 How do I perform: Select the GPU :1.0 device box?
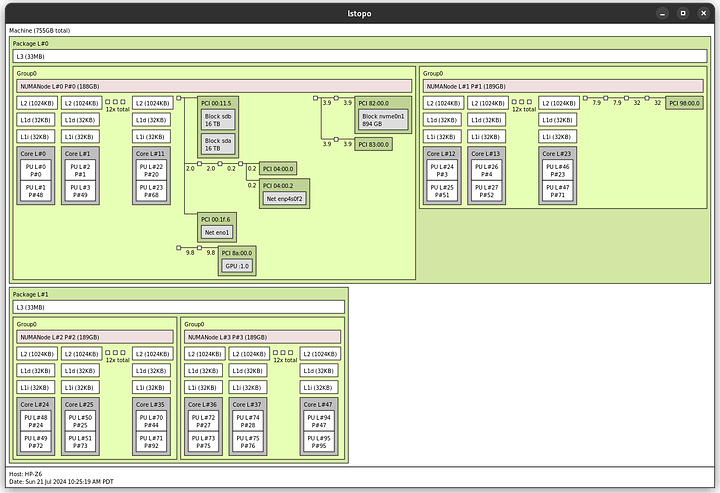pyautogui.click(x=236, y=265)
